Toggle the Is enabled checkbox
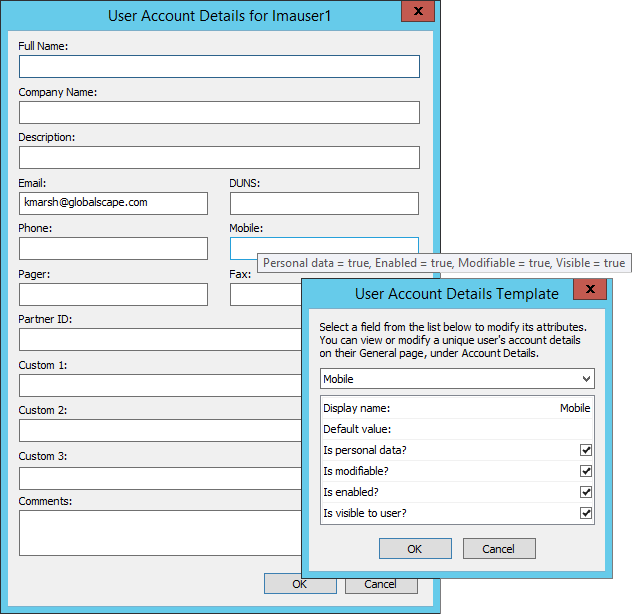 point(586,492)
